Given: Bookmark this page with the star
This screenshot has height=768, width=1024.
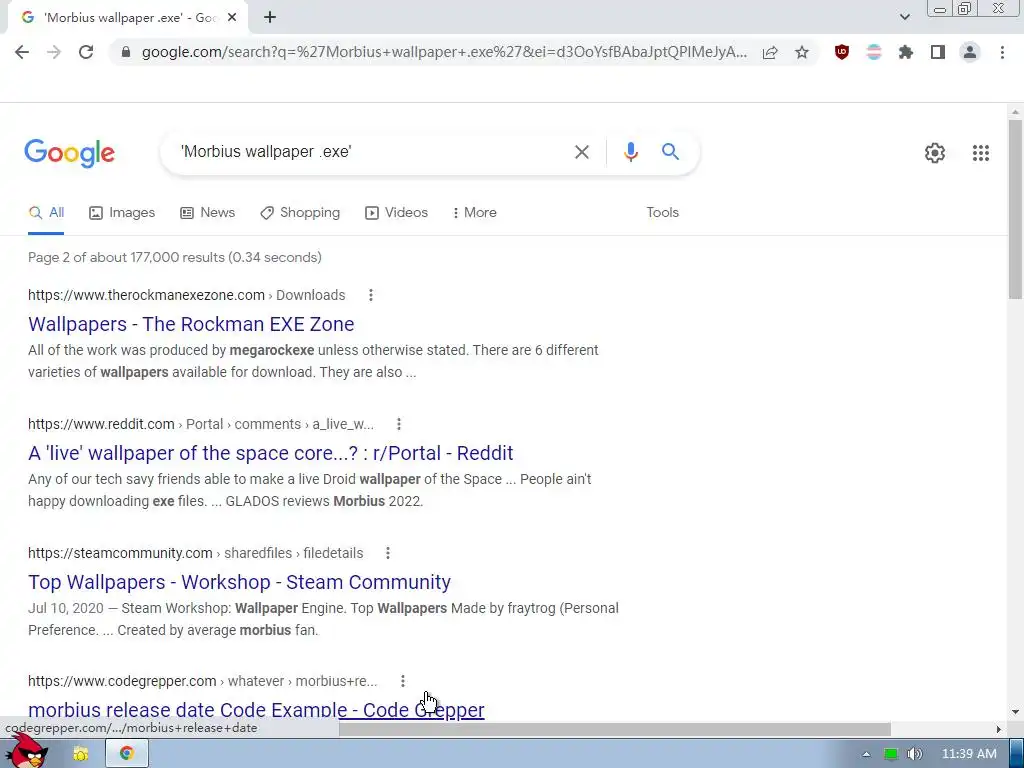Looking at the screenshot, I should pos(802,52).
